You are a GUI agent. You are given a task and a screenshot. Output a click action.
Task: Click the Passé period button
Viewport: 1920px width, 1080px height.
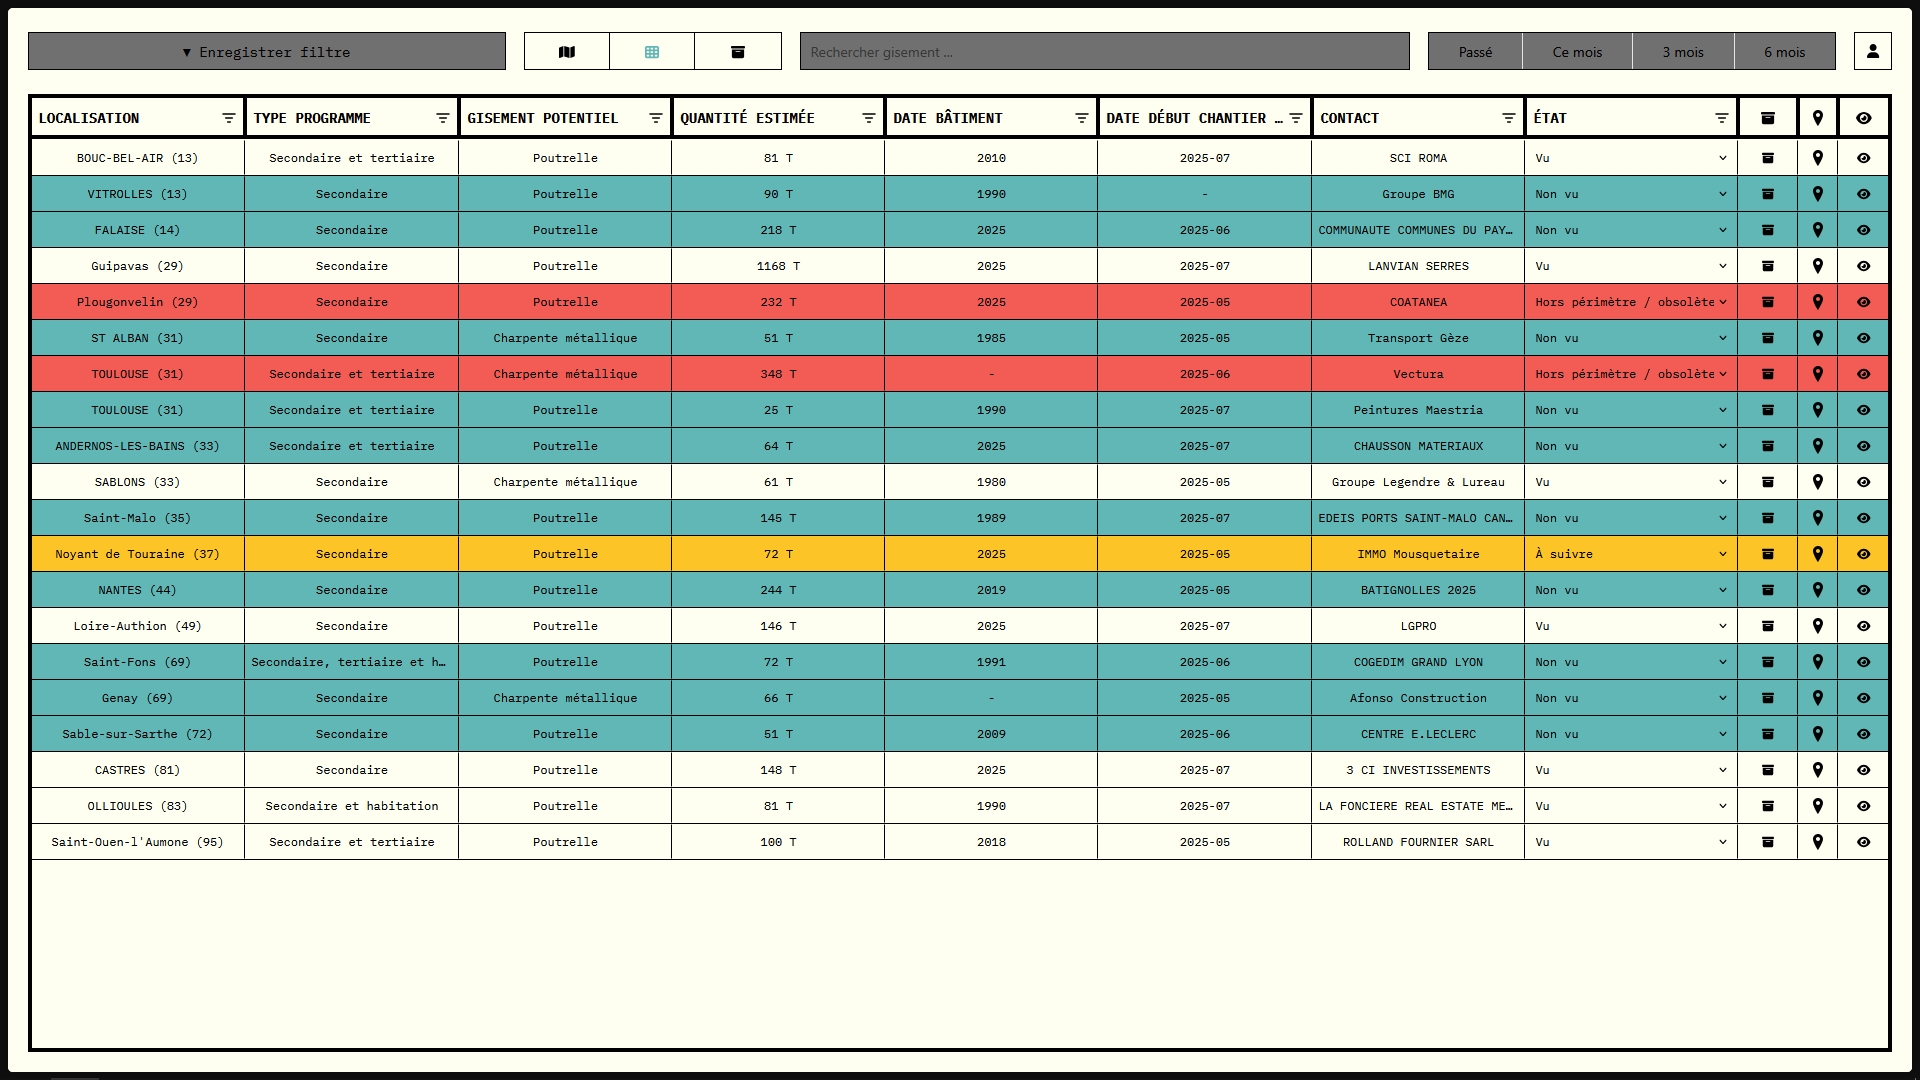click(x=1475, y=52)
